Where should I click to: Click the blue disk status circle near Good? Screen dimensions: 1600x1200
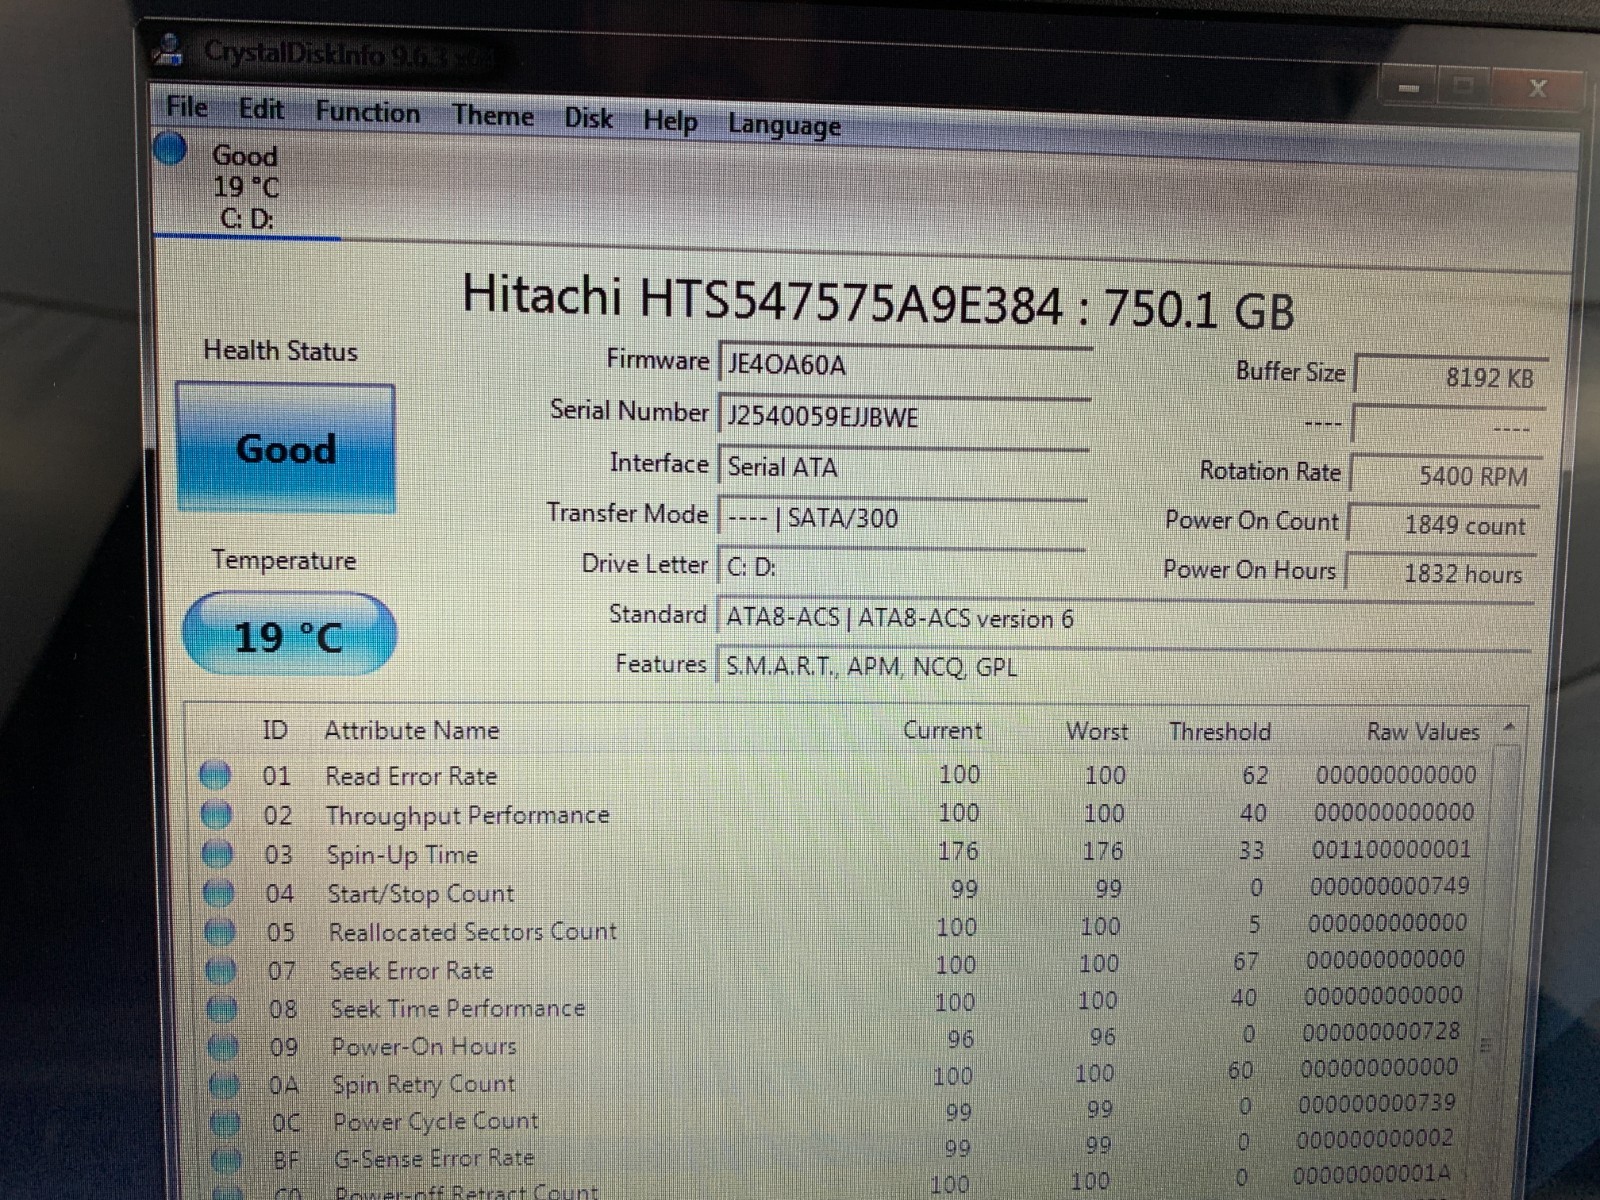point(171,150)
